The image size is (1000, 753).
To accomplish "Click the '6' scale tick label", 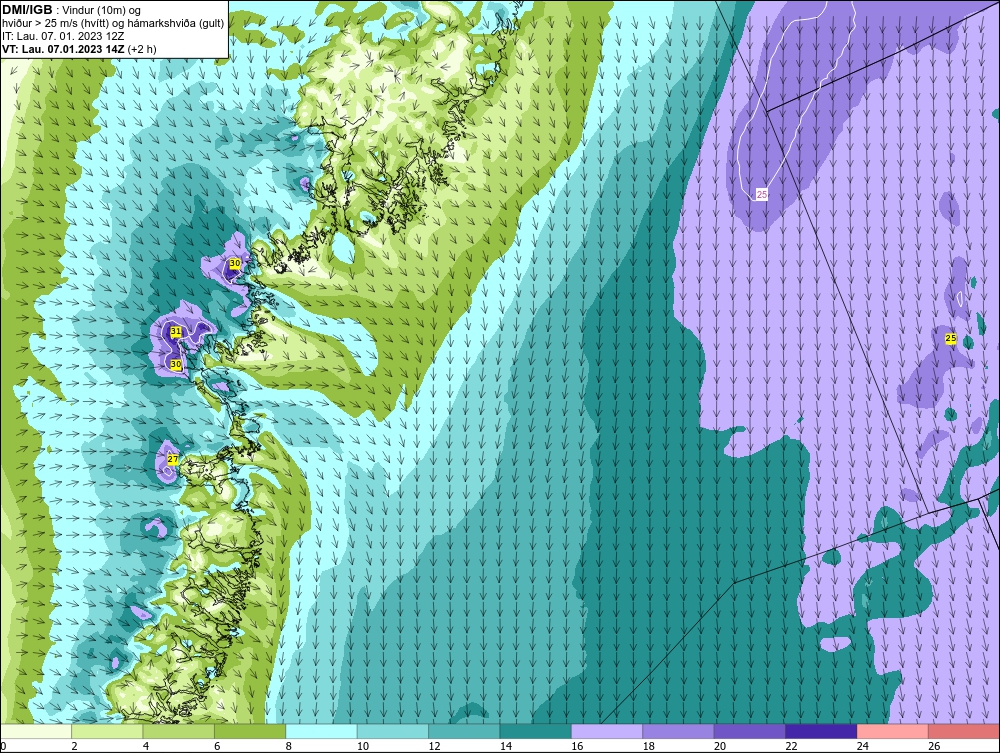I will click(217, 746).
